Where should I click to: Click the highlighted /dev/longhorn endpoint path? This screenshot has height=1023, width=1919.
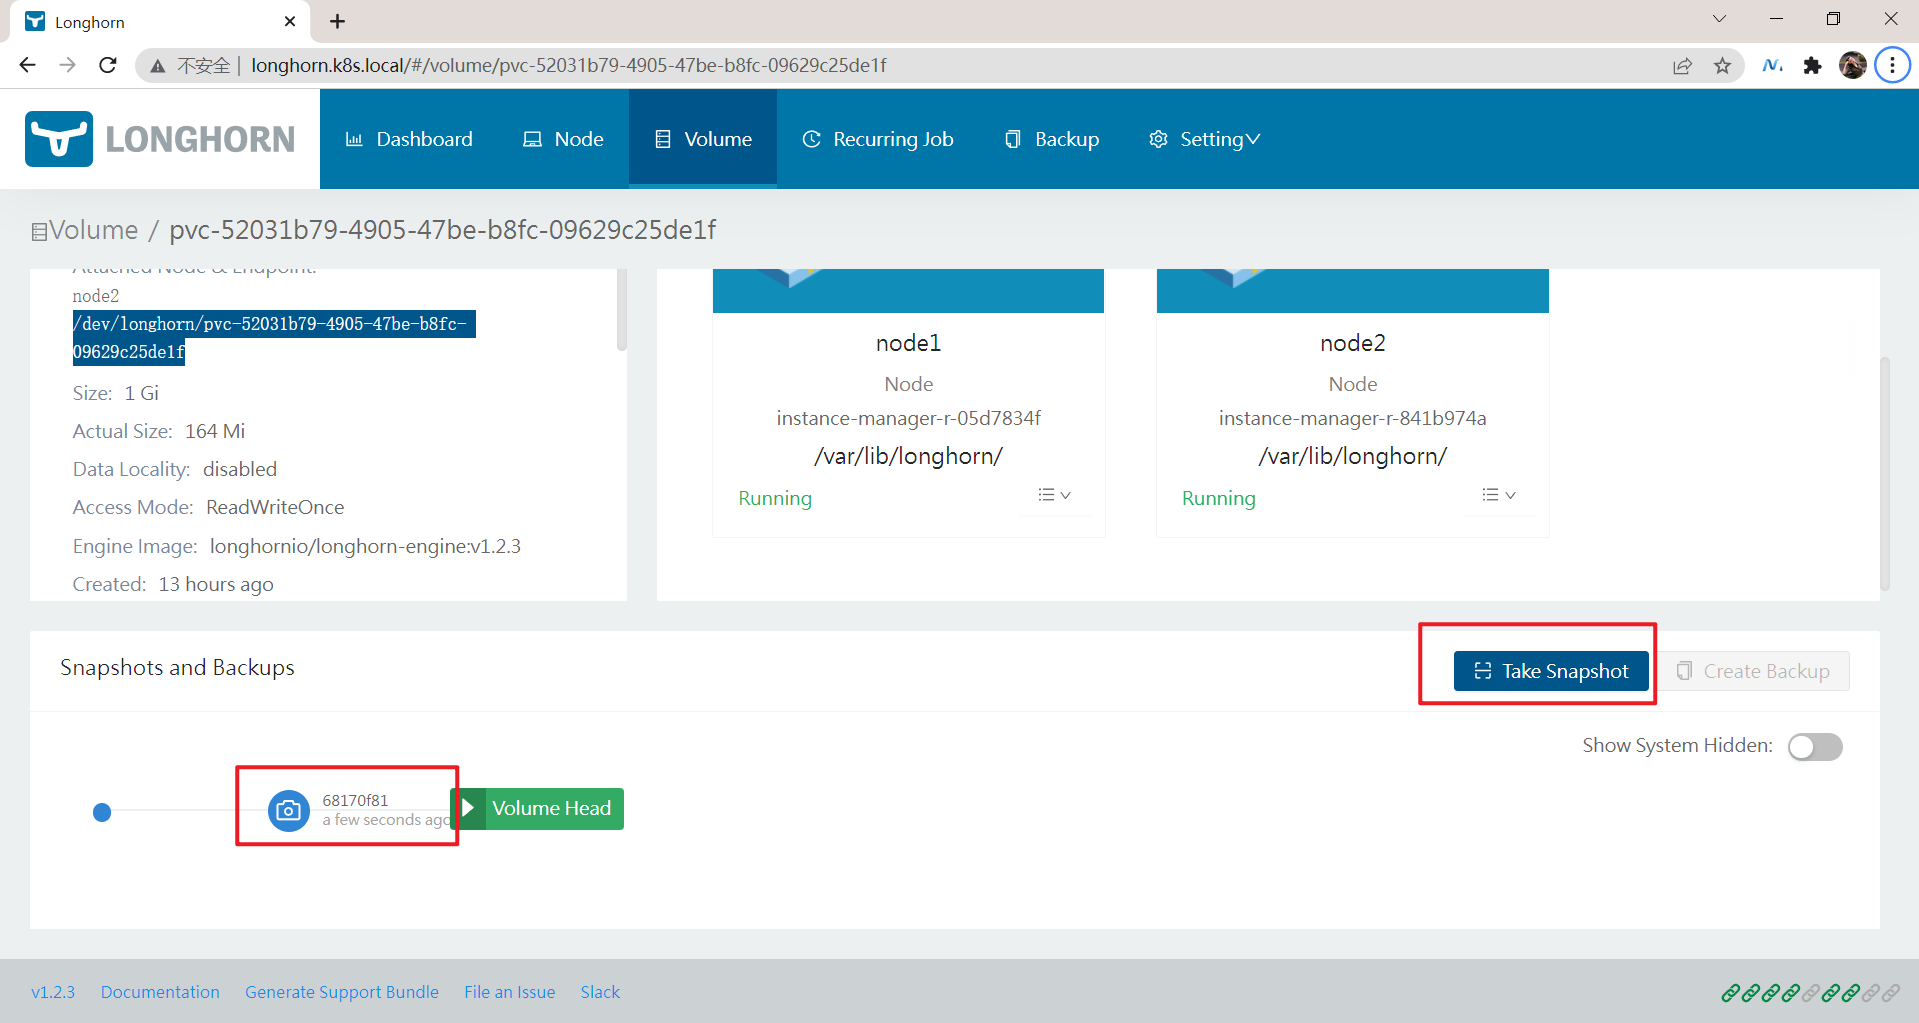pos(272,338)
